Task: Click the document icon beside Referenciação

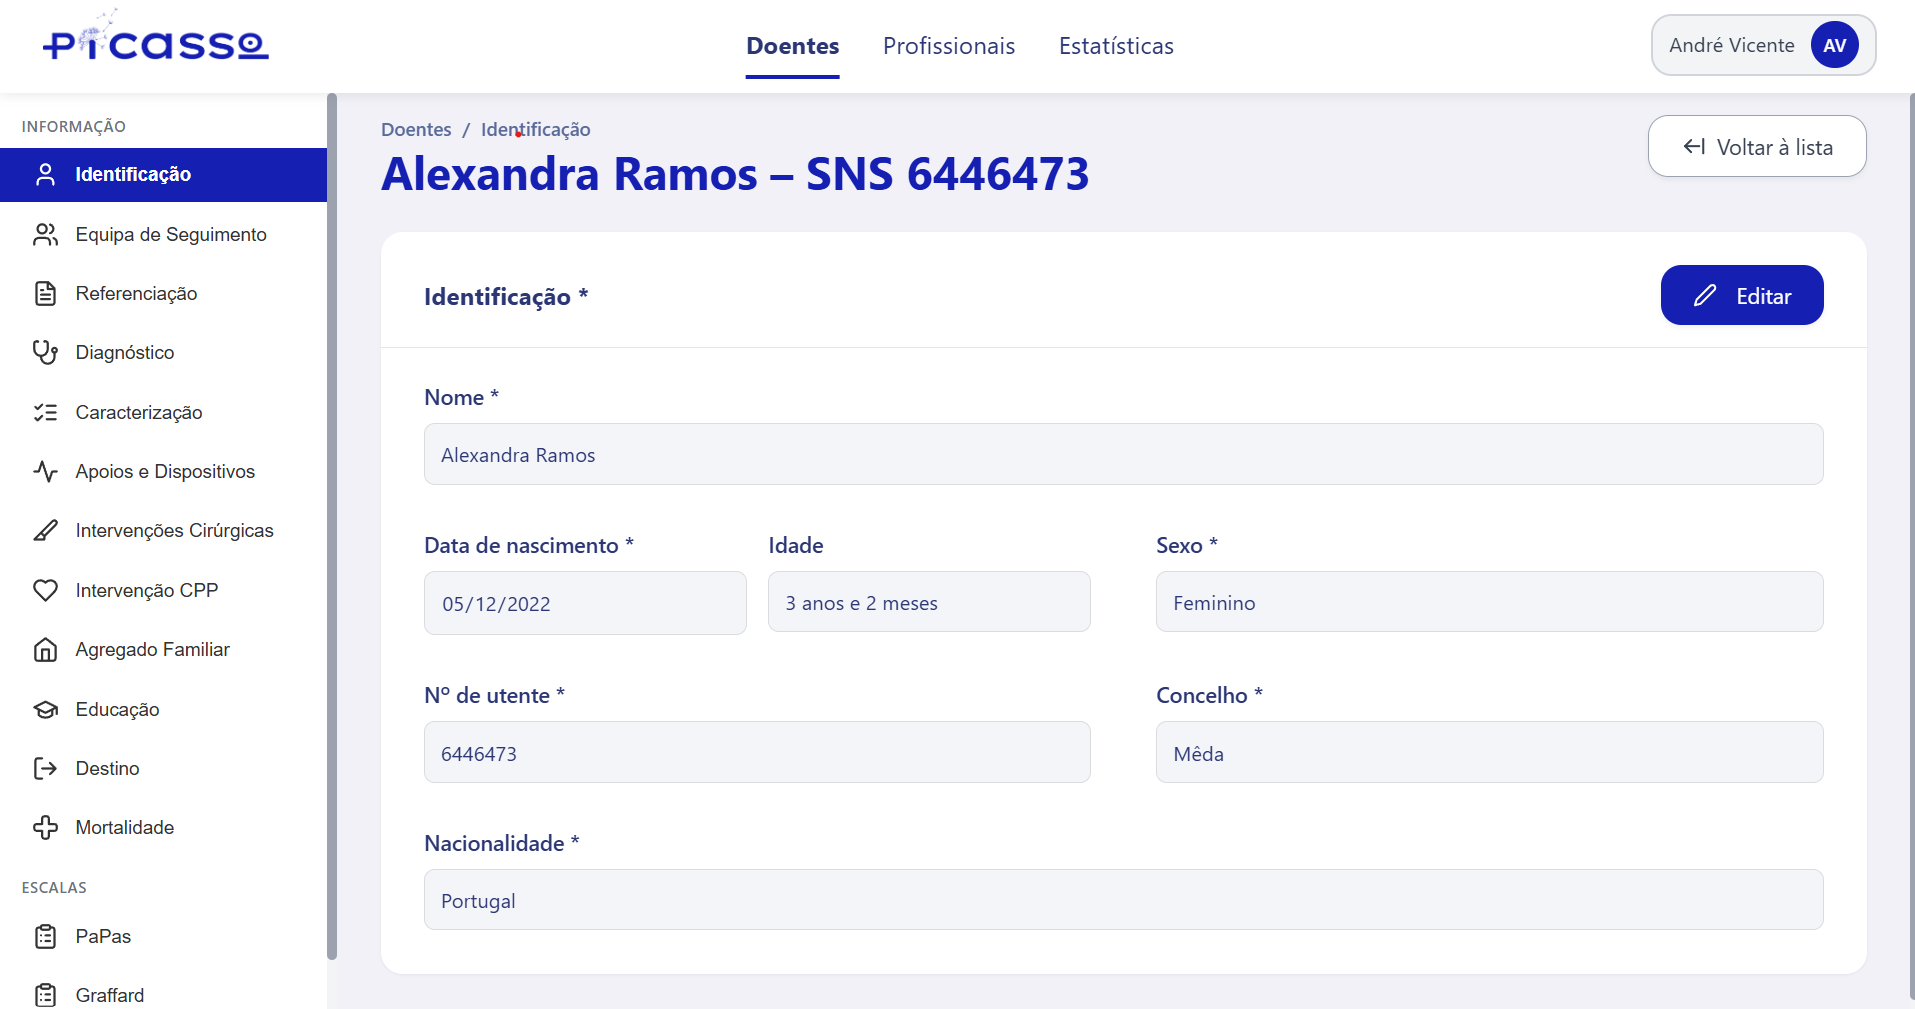Action: [45, 294]
